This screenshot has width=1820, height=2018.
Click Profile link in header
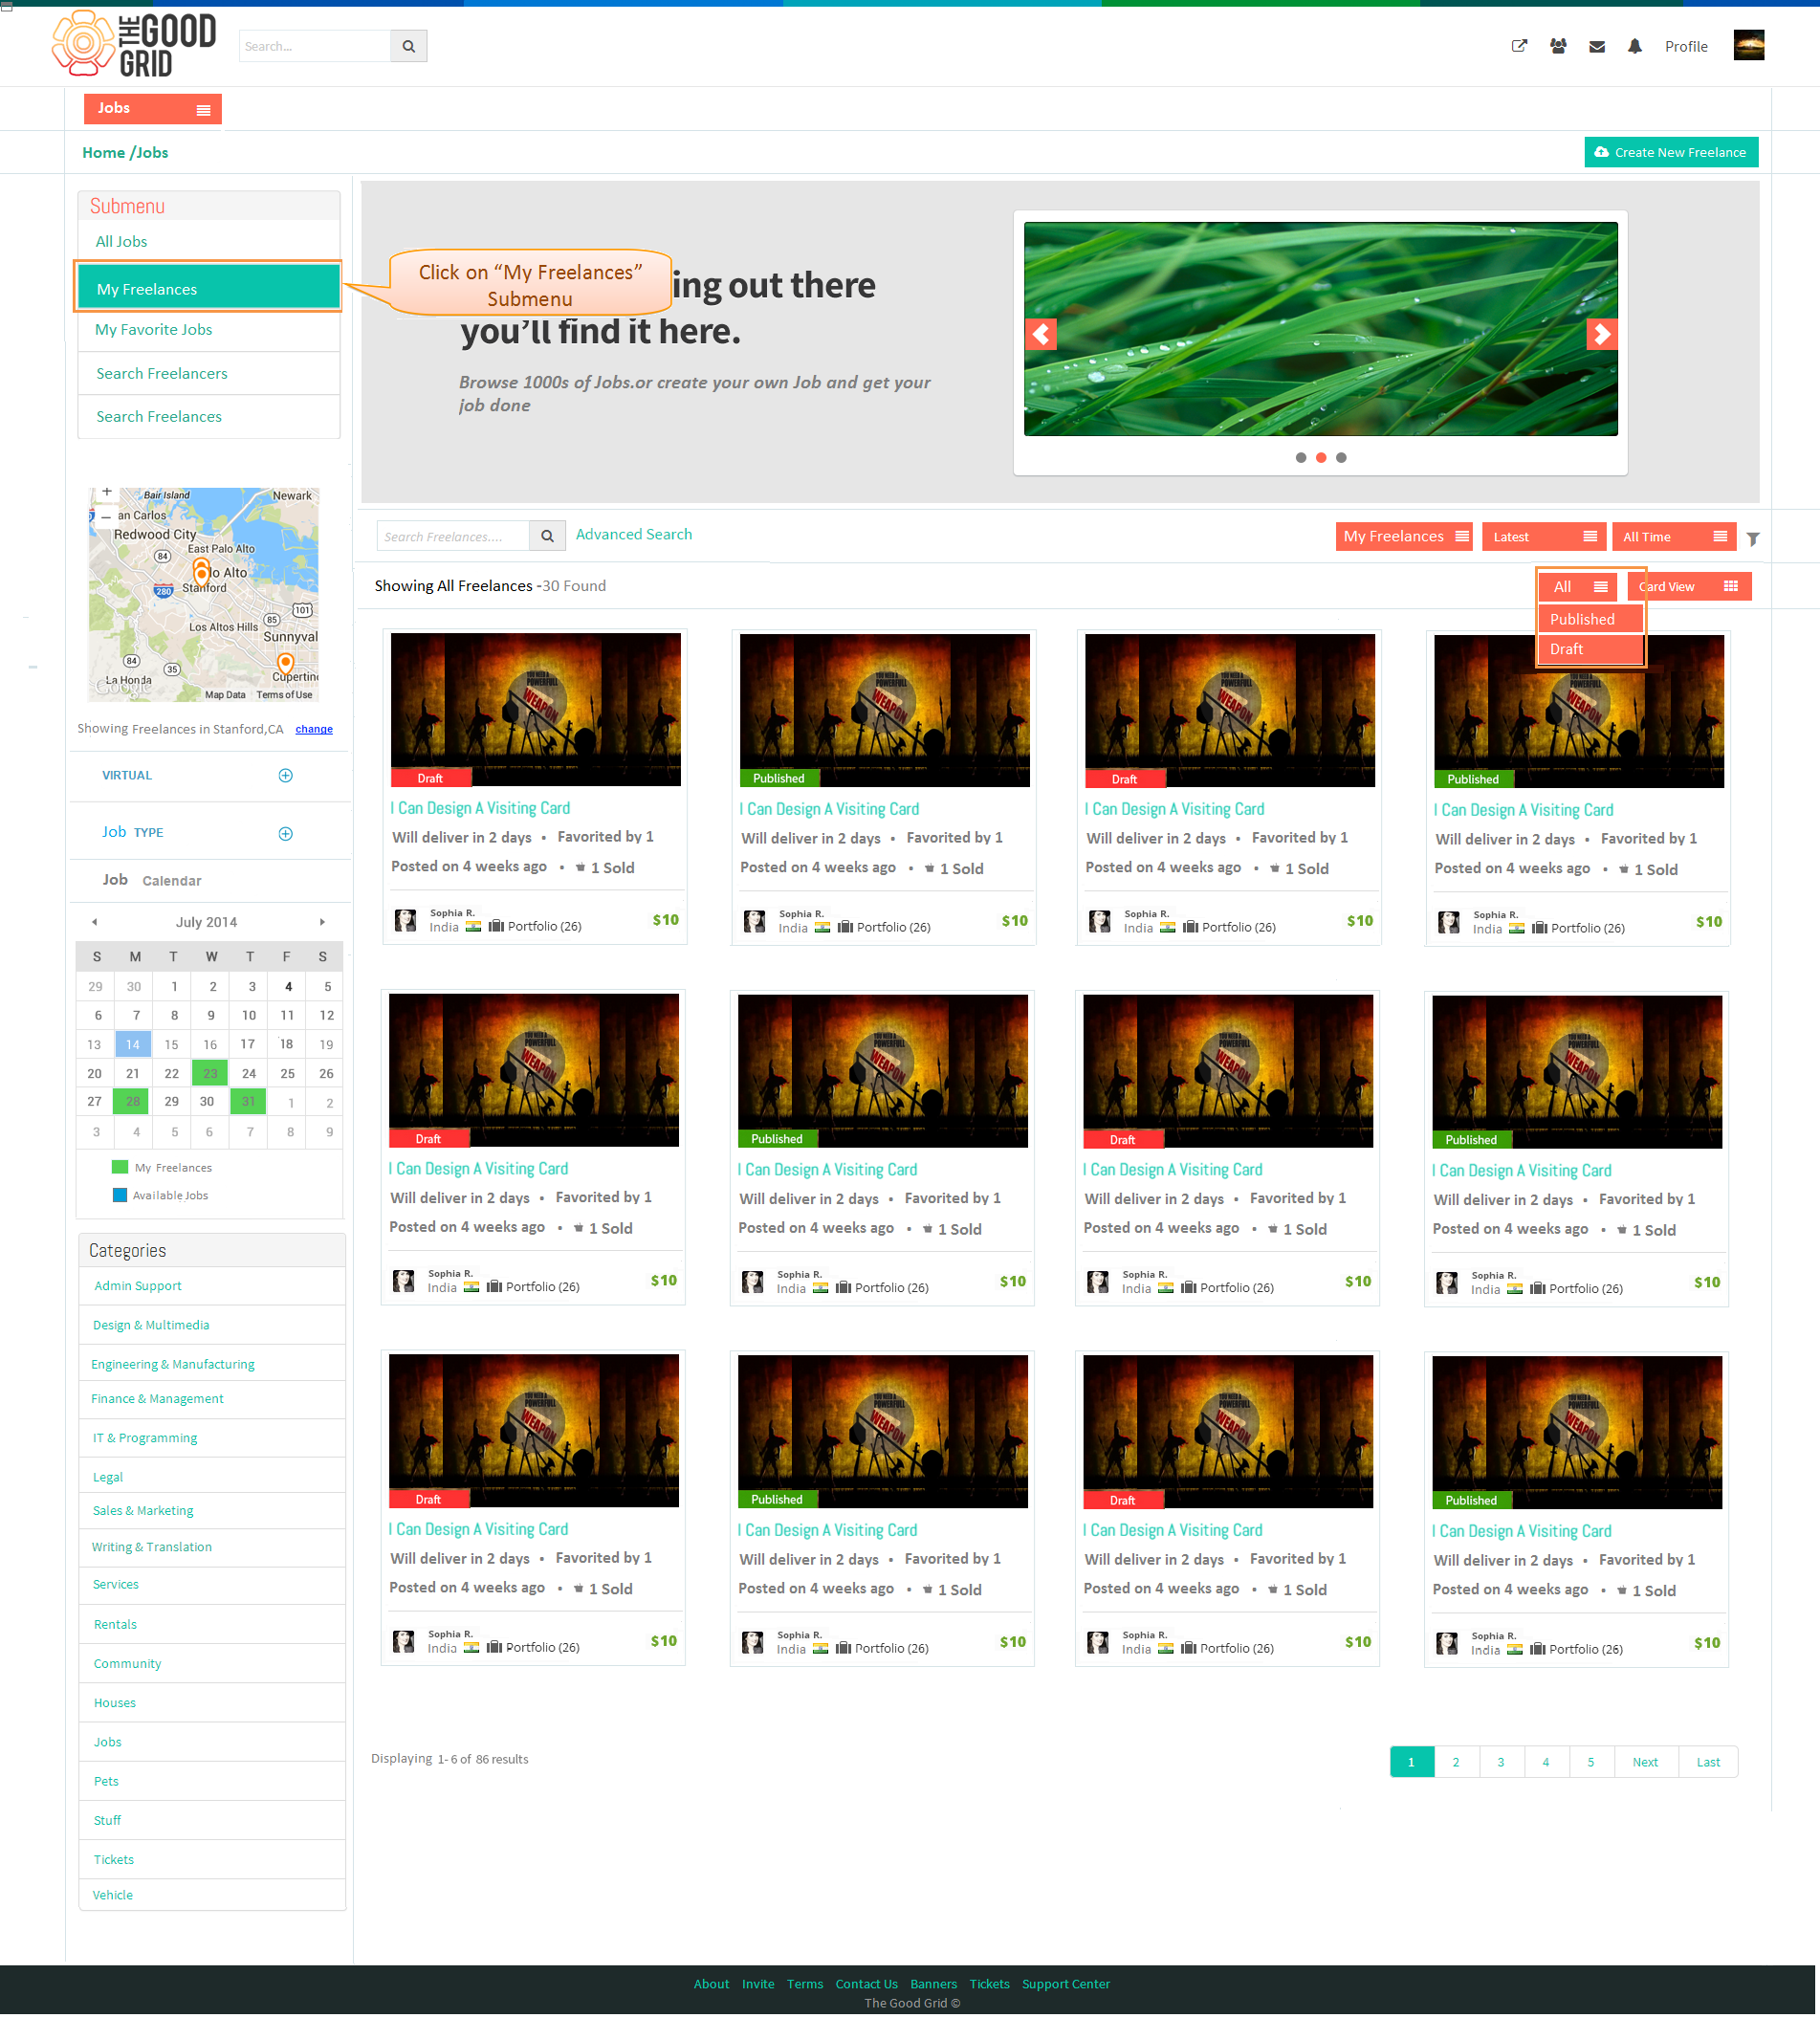(1686, 46)
